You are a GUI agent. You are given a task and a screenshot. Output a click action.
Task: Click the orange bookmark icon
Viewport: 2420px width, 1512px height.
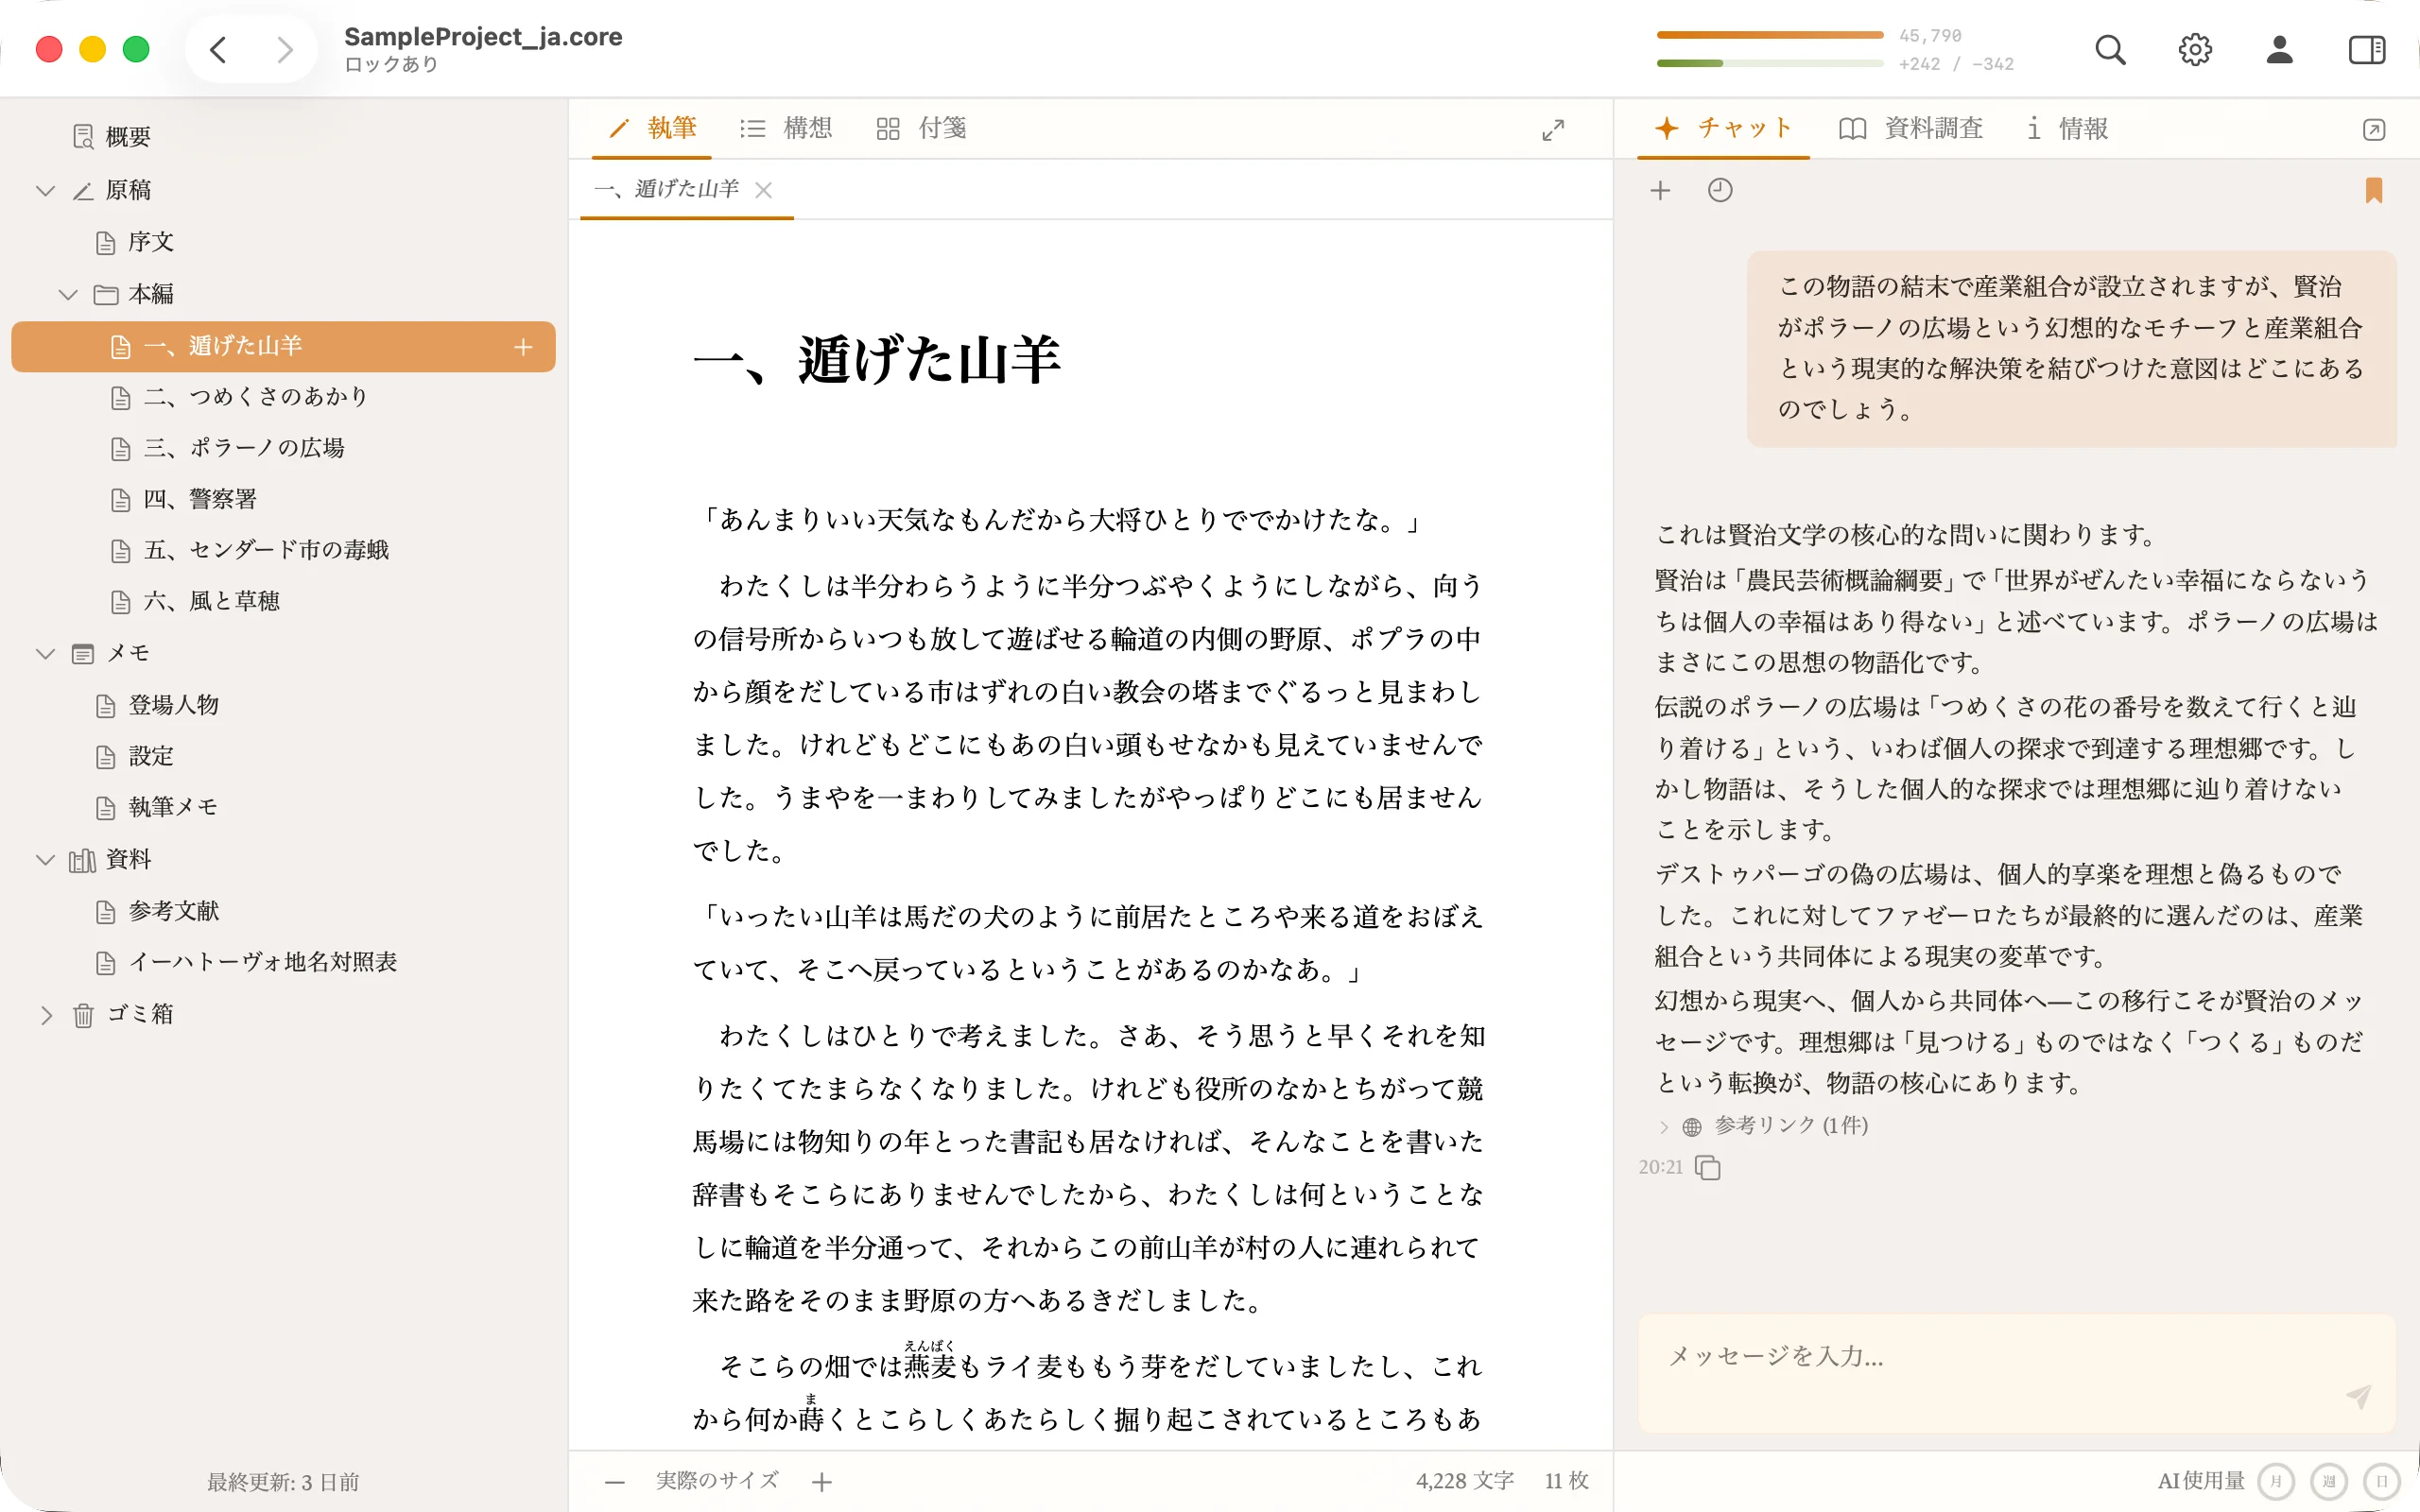(2373, 190)
